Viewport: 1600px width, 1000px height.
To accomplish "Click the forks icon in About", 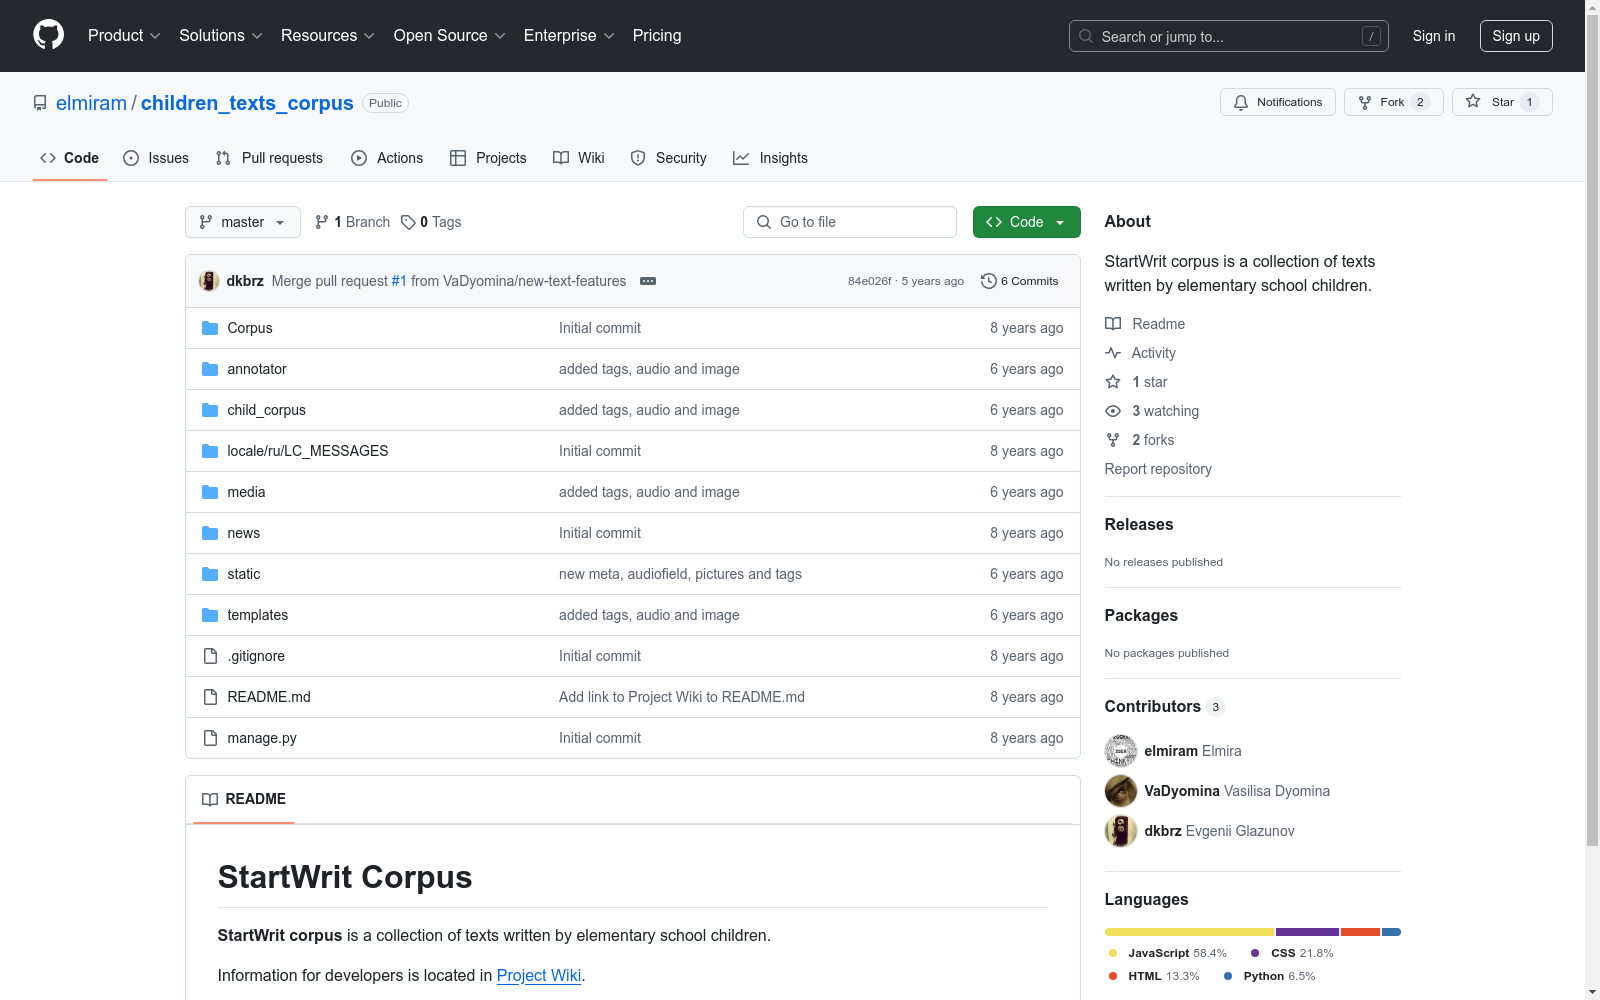I will [x=1113, y=440].
